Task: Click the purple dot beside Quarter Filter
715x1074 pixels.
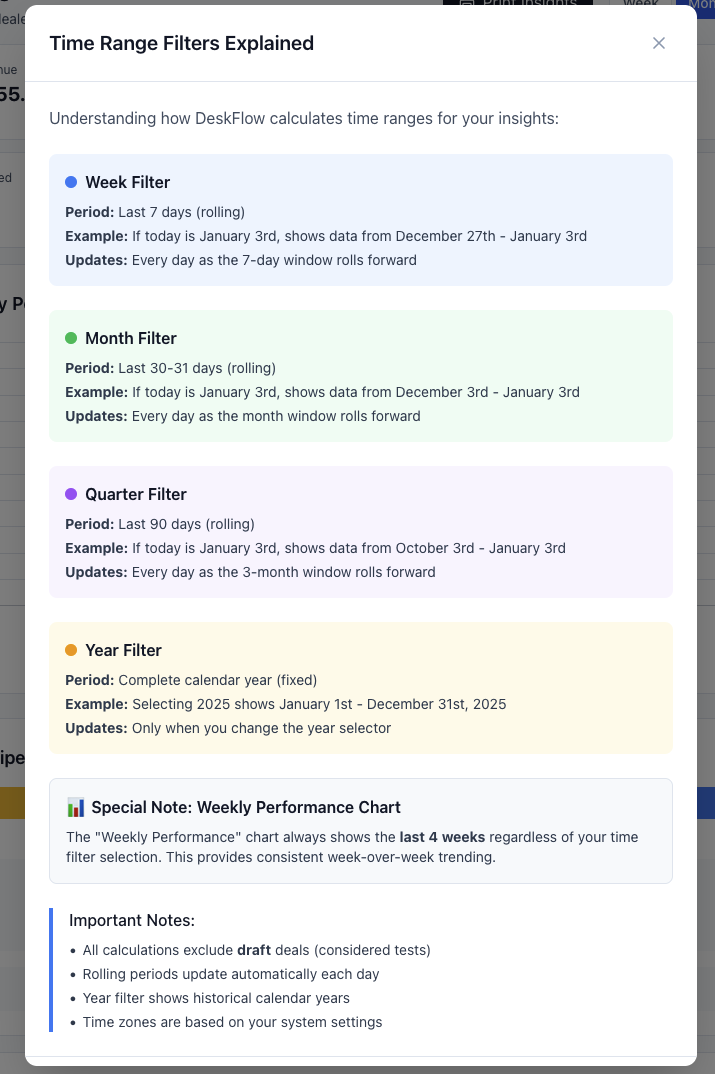Action: pos(71,494)
